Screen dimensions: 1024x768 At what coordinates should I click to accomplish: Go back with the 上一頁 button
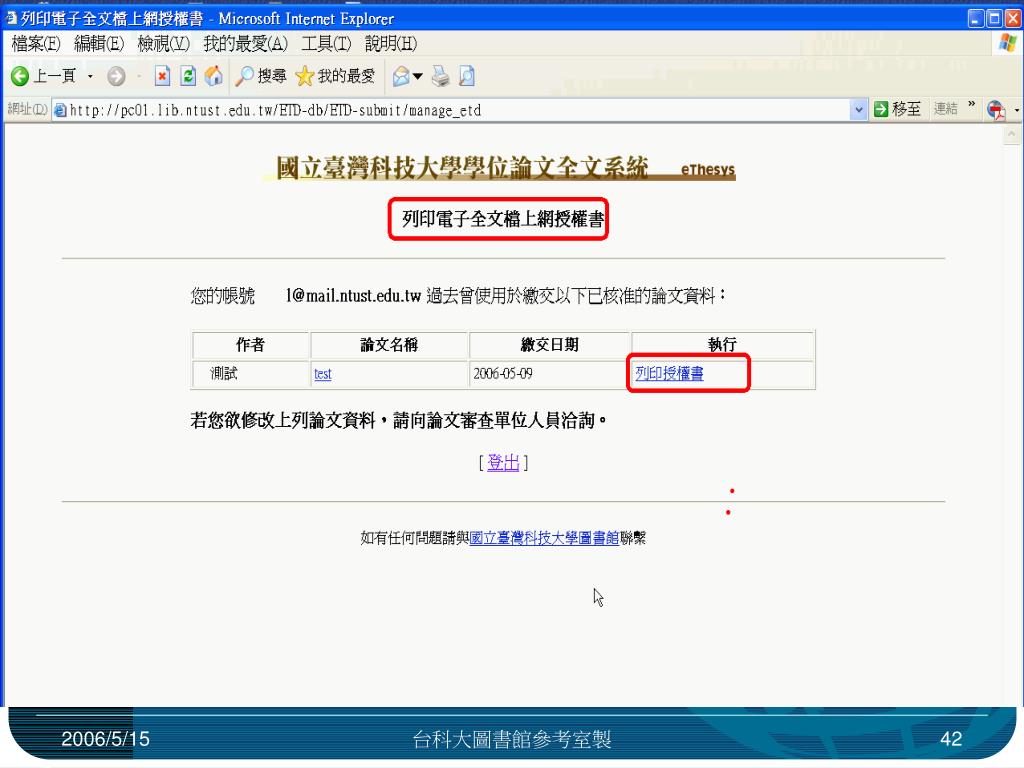tap(42, 76)
